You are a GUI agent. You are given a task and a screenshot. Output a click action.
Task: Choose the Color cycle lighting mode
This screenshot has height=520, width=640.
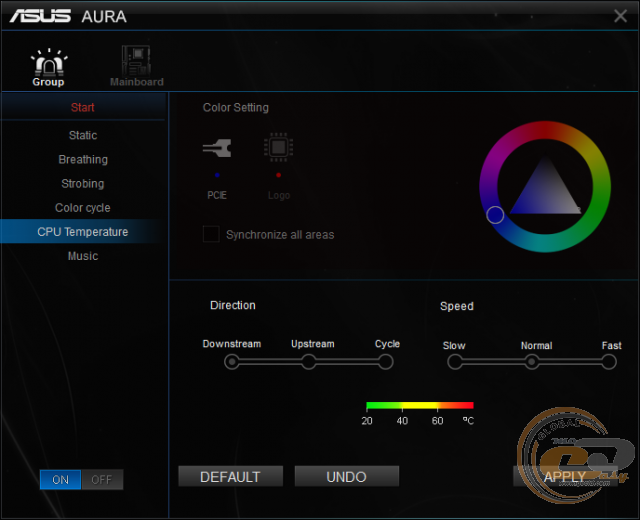(x=83, y=207)
